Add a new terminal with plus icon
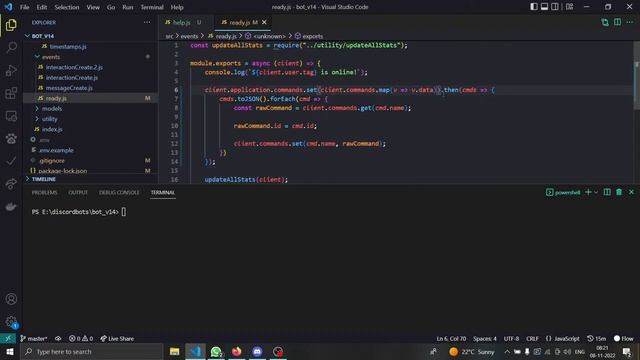Image resolution: width=640 pixels, height=360 pixels. [588, 192]
